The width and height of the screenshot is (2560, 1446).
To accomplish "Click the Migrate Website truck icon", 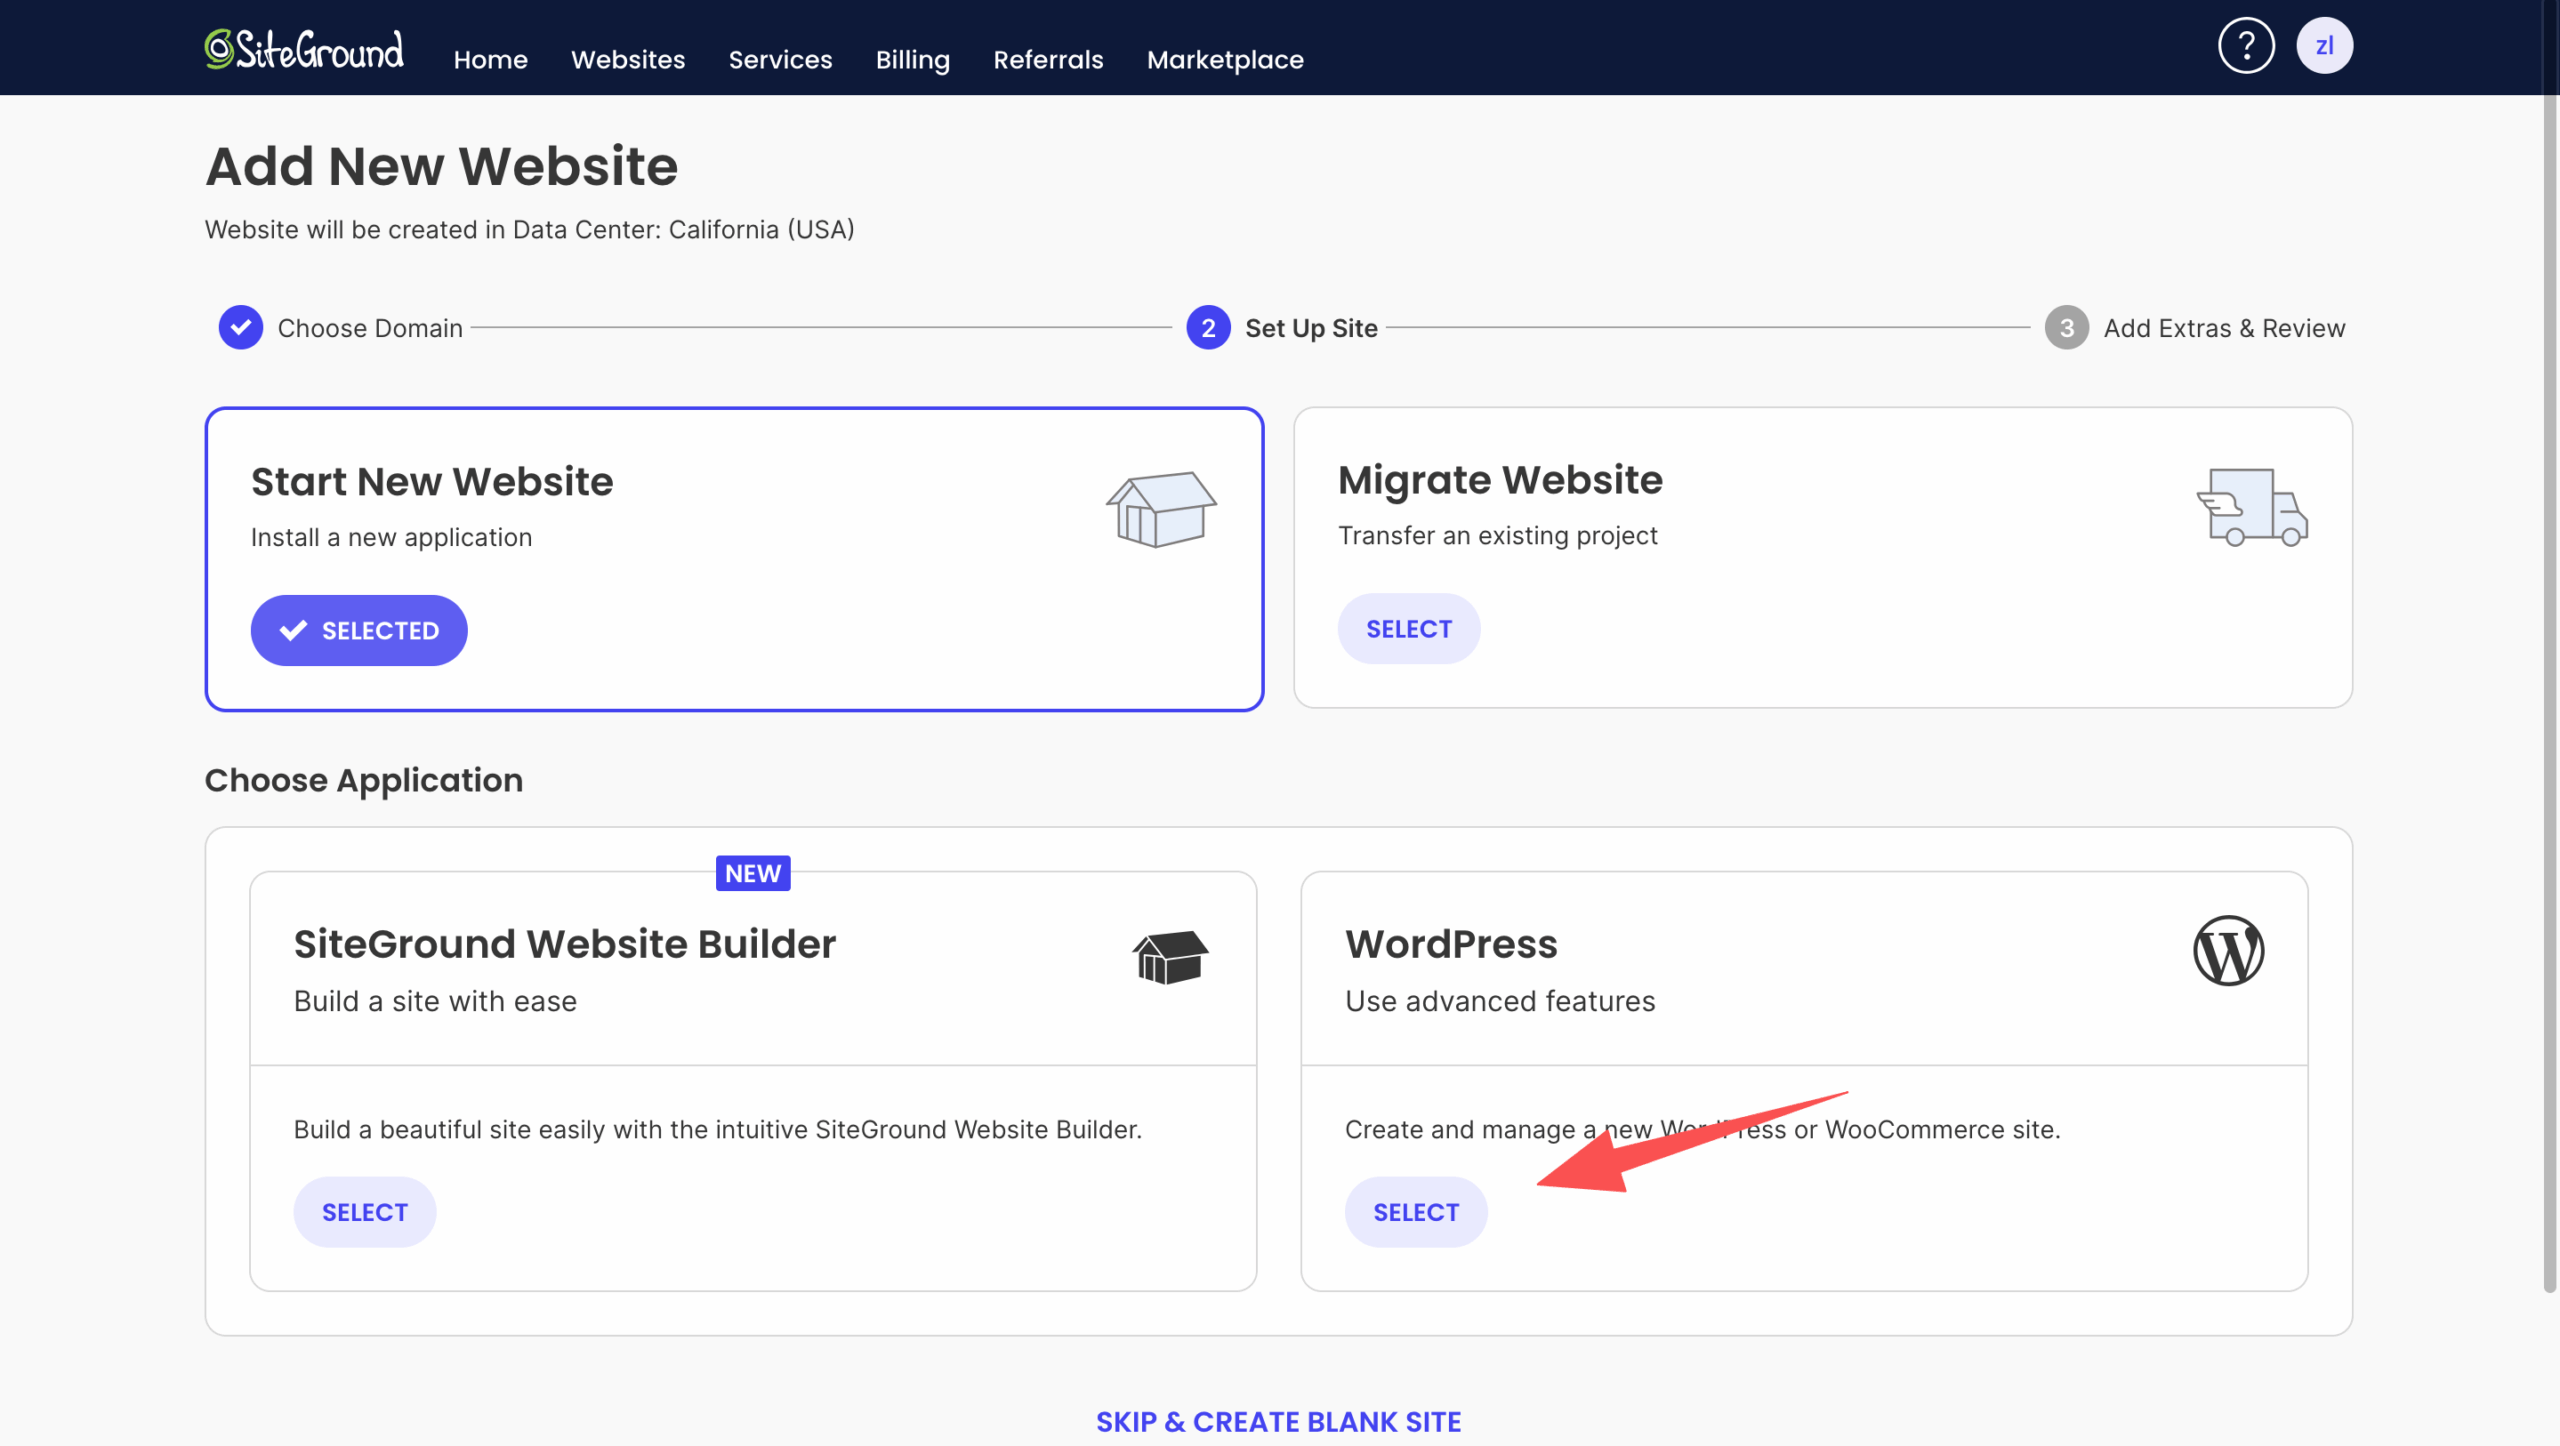I will click(2251, 507).
